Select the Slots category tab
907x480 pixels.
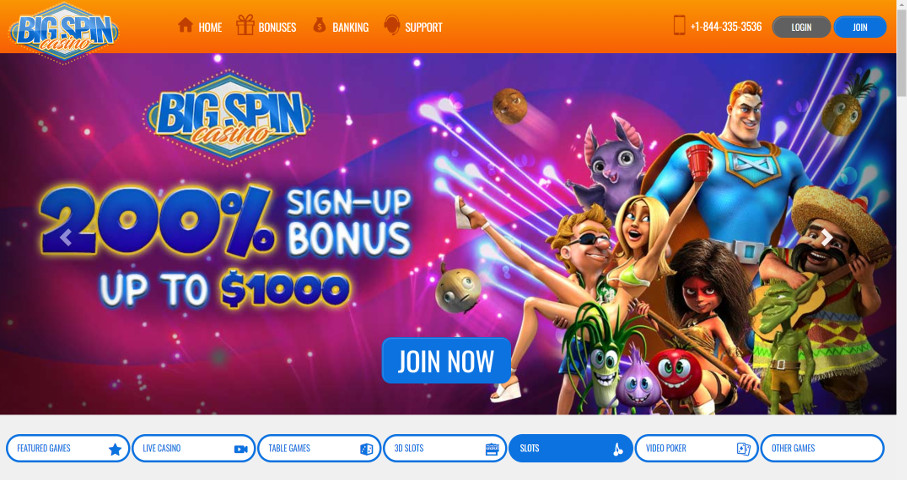[570, 448]
